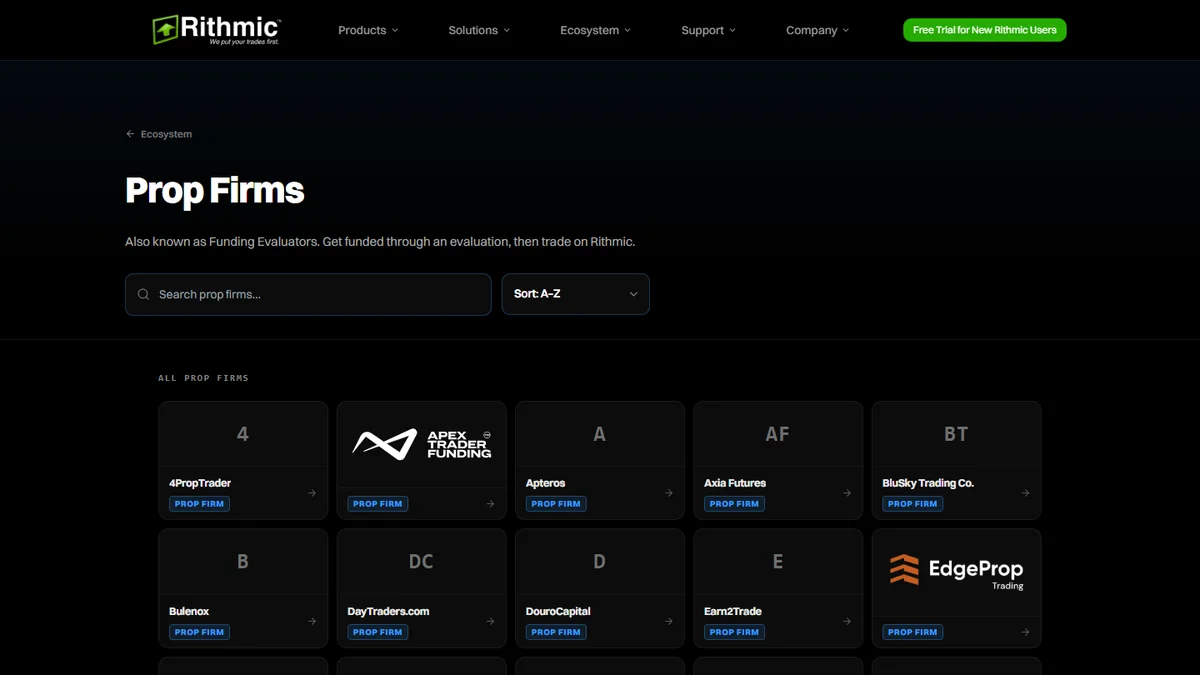Click the 'DC' placeholder tile of DayTraders.com
Image resolution: width=1200 pixels, height=675 pixels.
pos(421,562)
